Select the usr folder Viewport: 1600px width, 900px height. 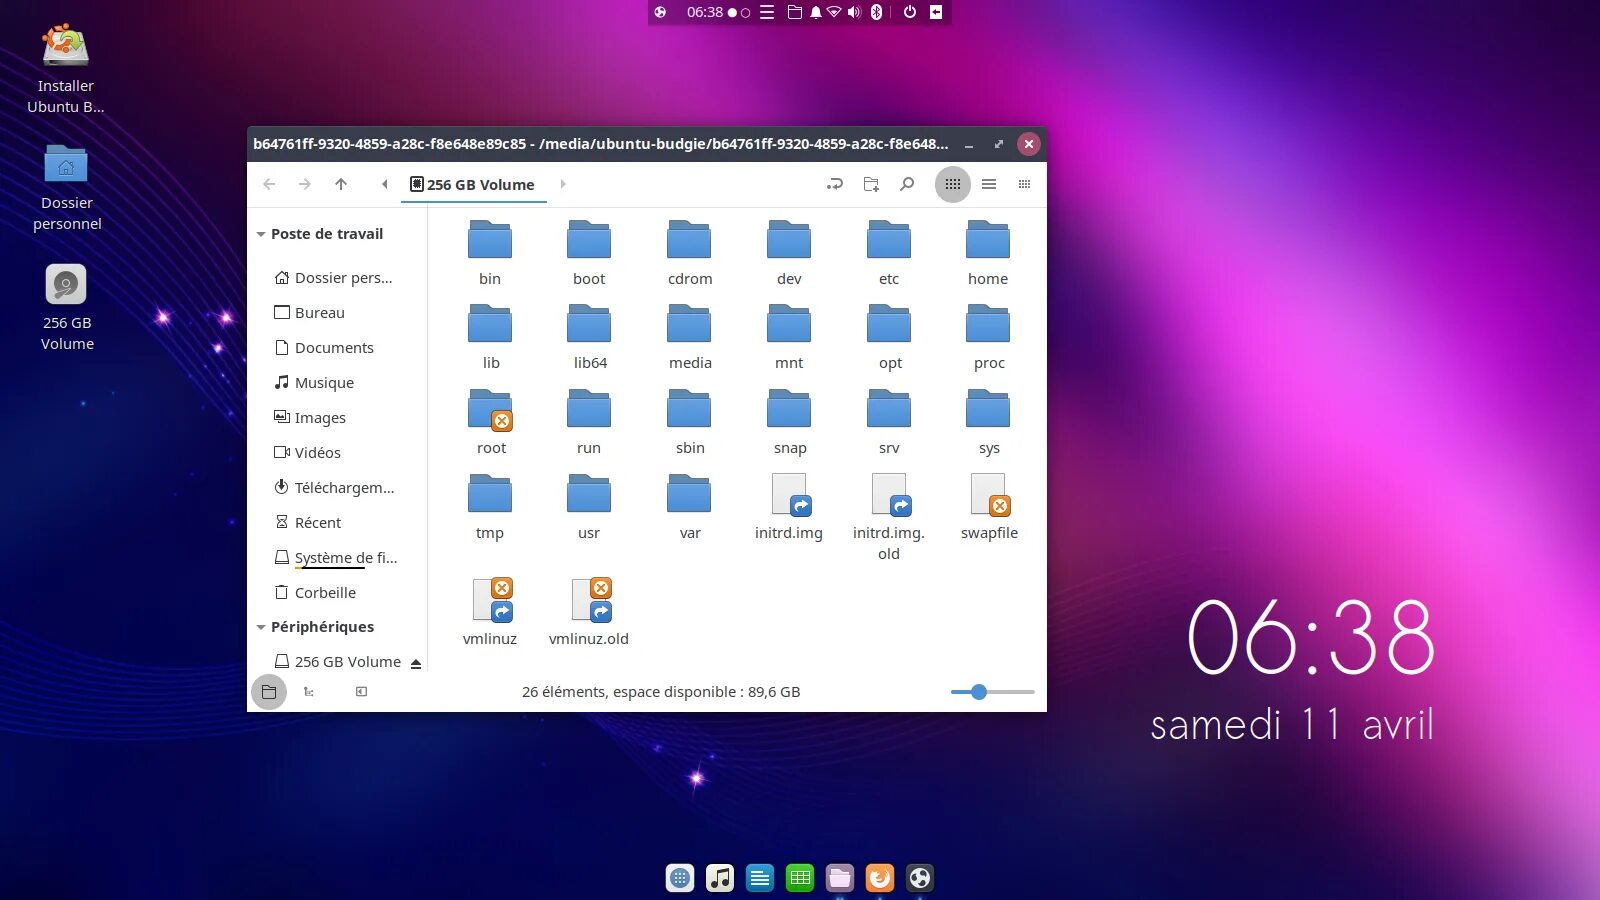point(589,508)
